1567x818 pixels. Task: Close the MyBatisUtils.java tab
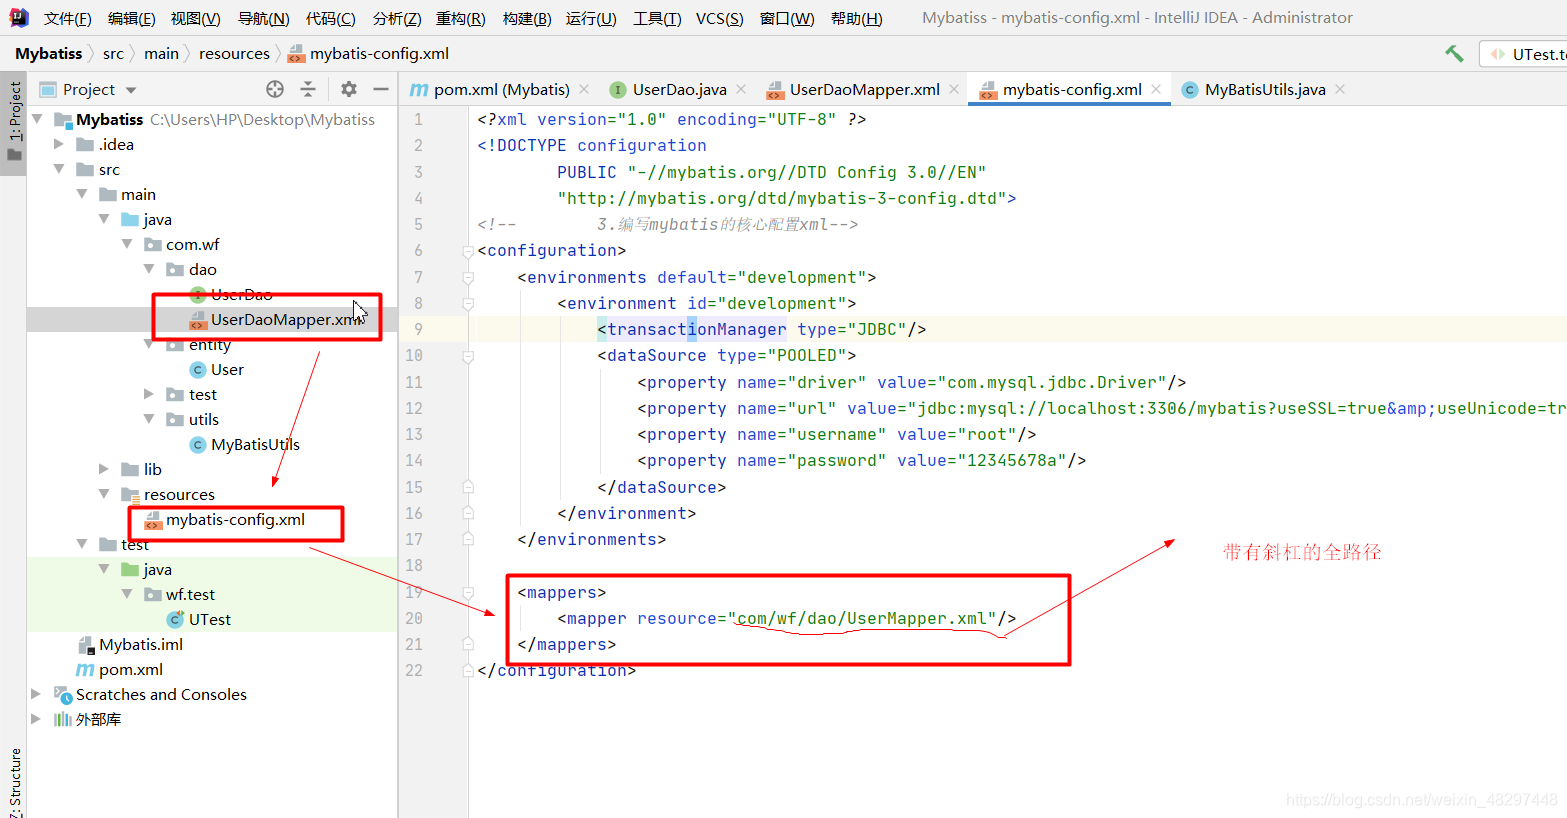(x=1340, y=89)
